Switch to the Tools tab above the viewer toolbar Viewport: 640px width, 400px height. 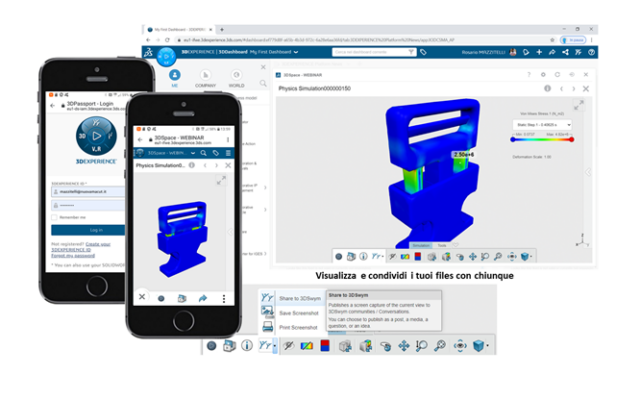(x=442, y=245)
